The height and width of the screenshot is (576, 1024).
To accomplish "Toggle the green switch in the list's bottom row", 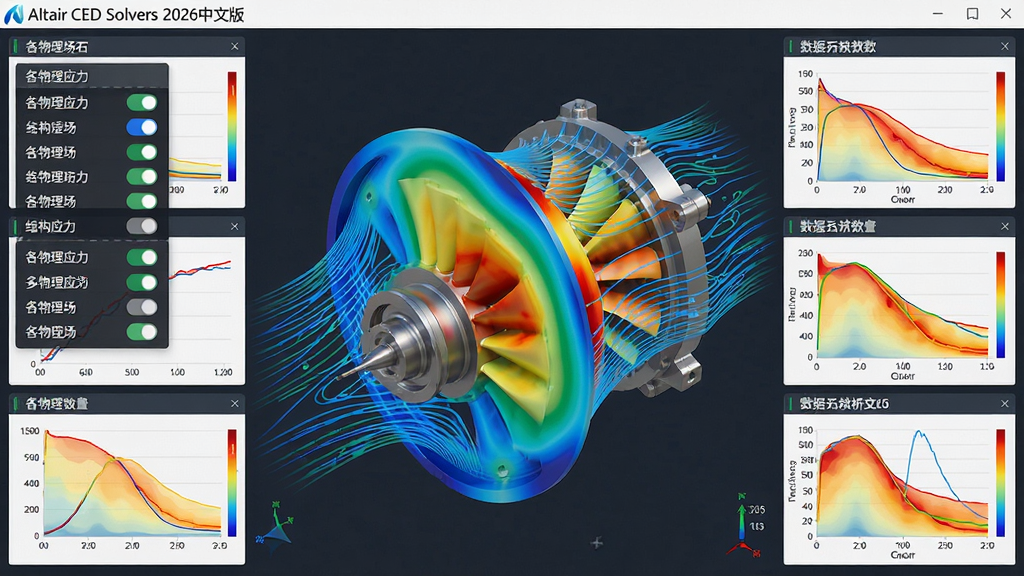I will click(142, 332).
